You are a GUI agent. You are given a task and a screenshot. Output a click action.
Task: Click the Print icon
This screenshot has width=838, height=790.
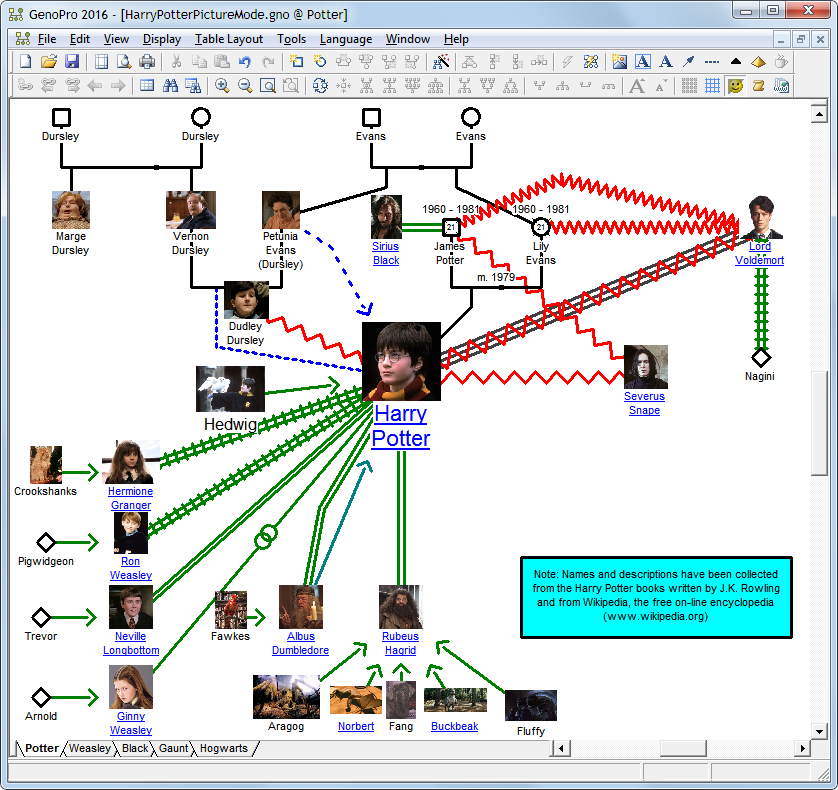(x=147, y=62)
